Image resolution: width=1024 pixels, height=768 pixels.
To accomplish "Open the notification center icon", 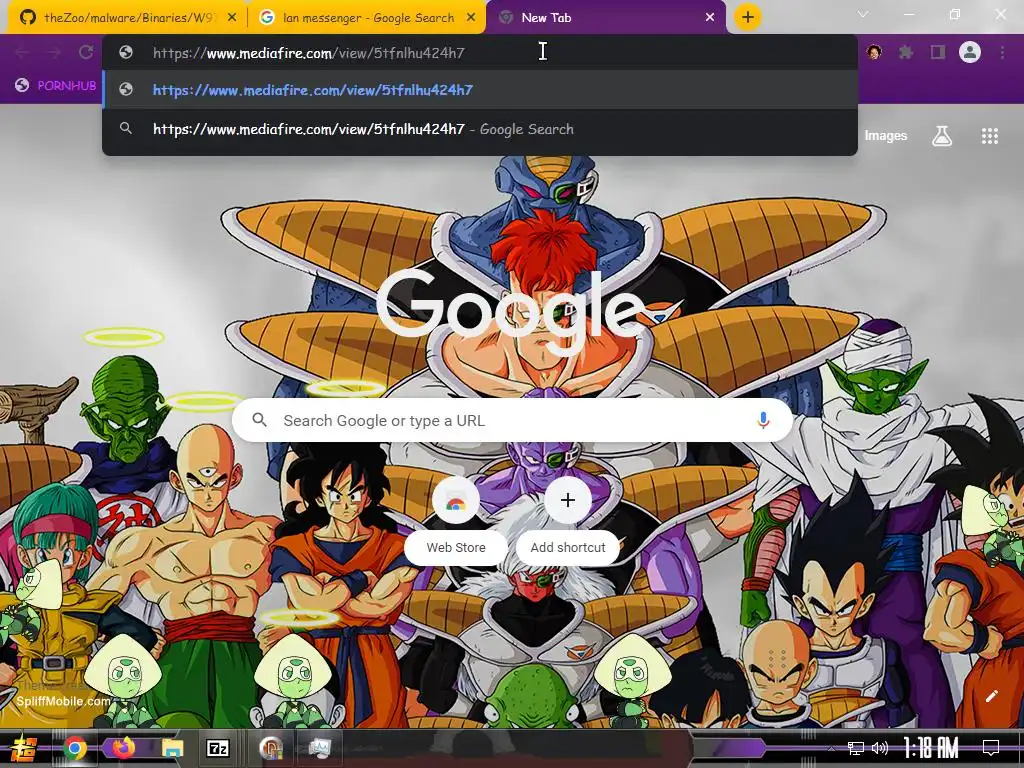I will (x=991, y=748).
